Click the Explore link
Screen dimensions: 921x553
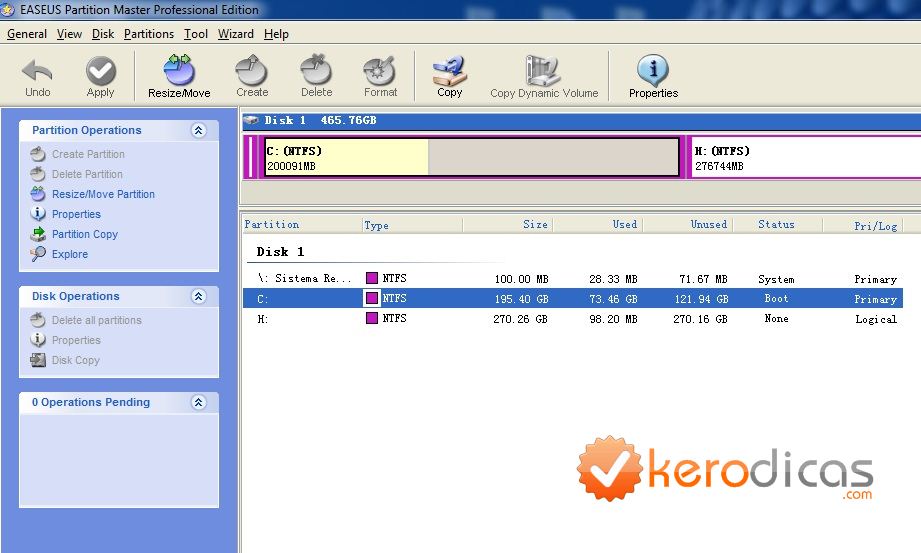coord(70,254)
